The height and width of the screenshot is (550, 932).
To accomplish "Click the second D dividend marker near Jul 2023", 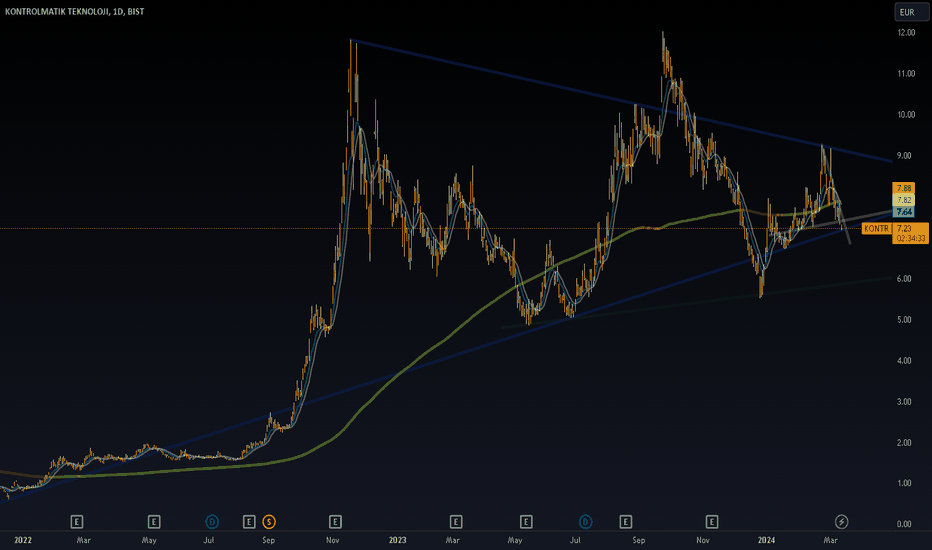I will click(585, 522).
